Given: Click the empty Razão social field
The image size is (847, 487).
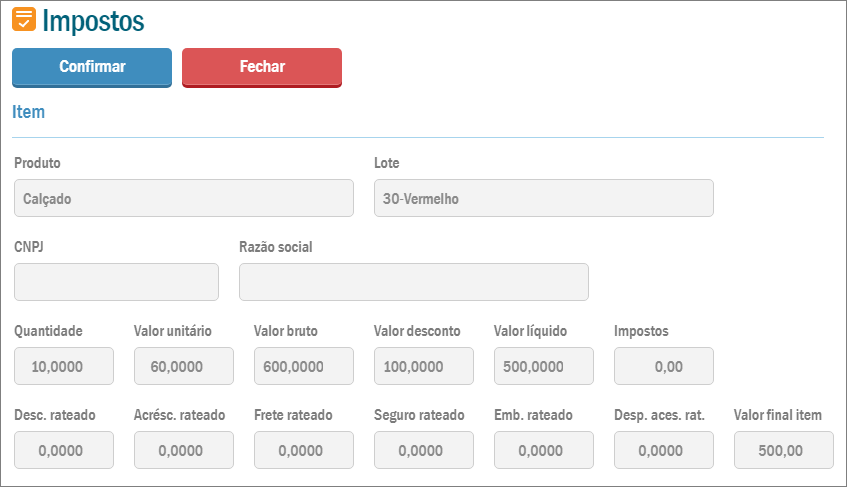Looking at the screenshot, I should 413,282.
